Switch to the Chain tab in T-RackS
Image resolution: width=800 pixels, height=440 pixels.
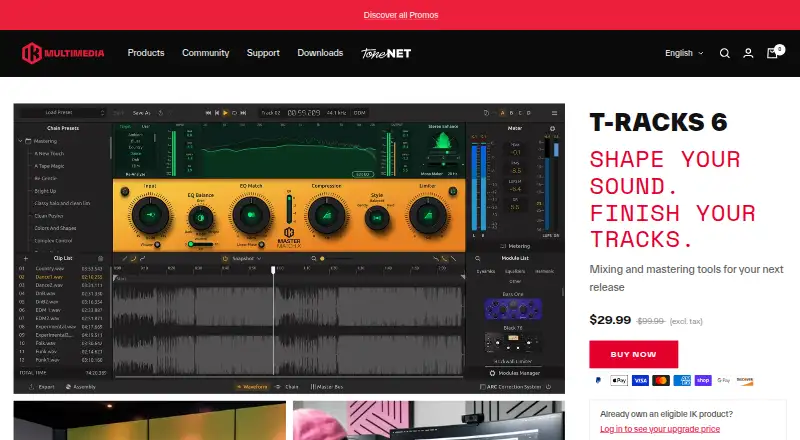(x=288, y=387)
